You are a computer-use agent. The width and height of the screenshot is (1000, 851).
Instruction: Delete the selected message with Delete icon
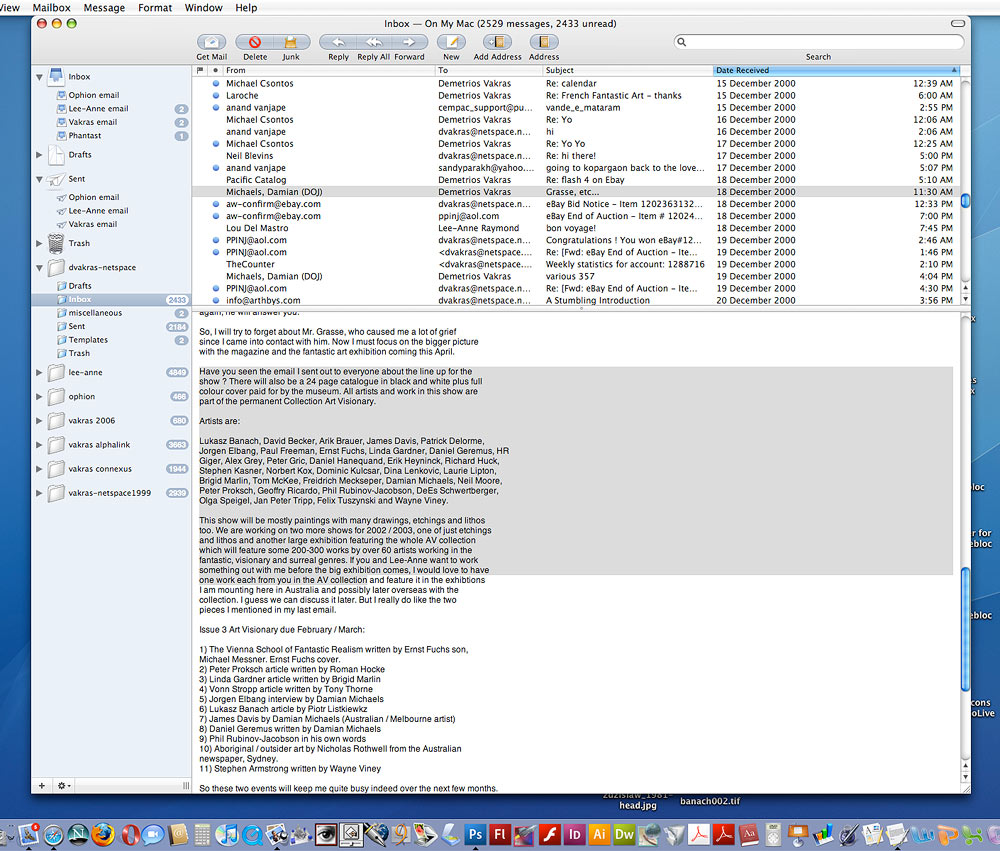(x=255, y=42)
